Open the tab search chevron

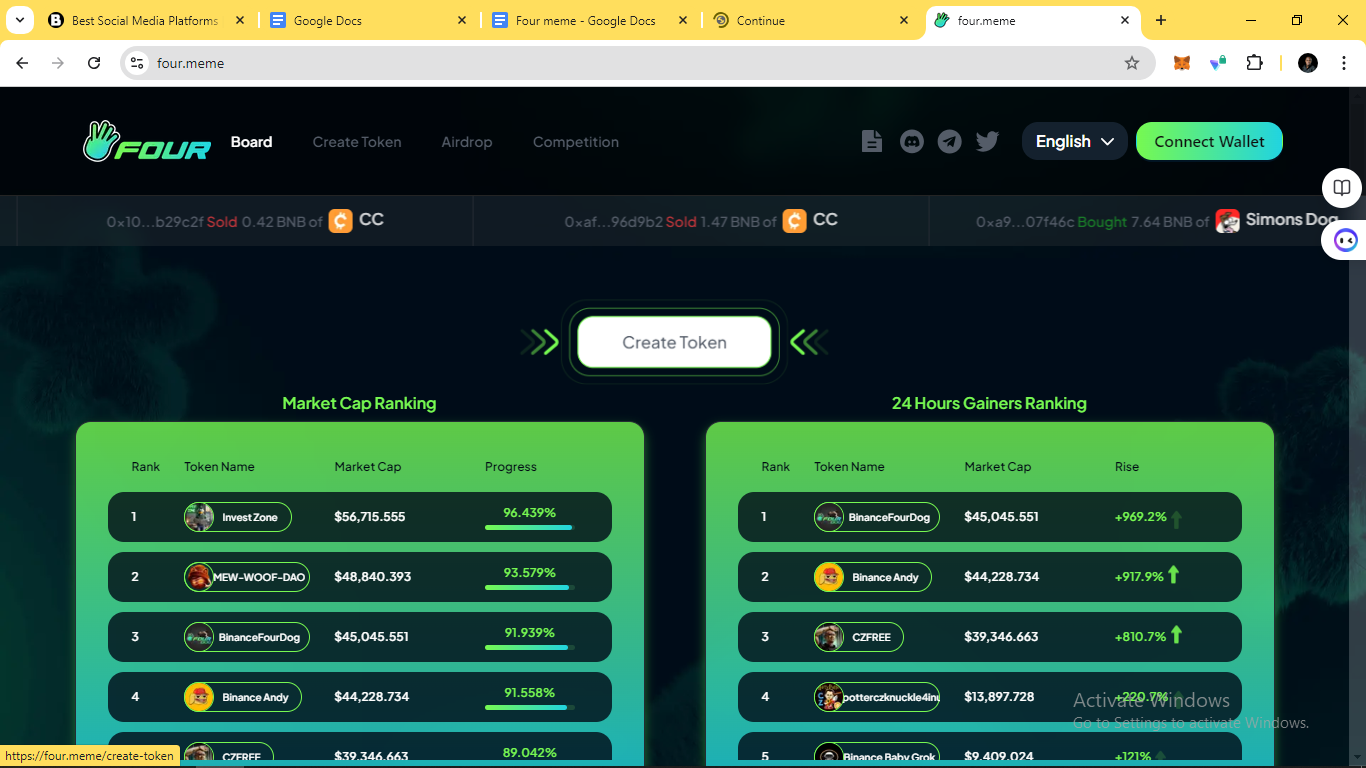[20, 20]
